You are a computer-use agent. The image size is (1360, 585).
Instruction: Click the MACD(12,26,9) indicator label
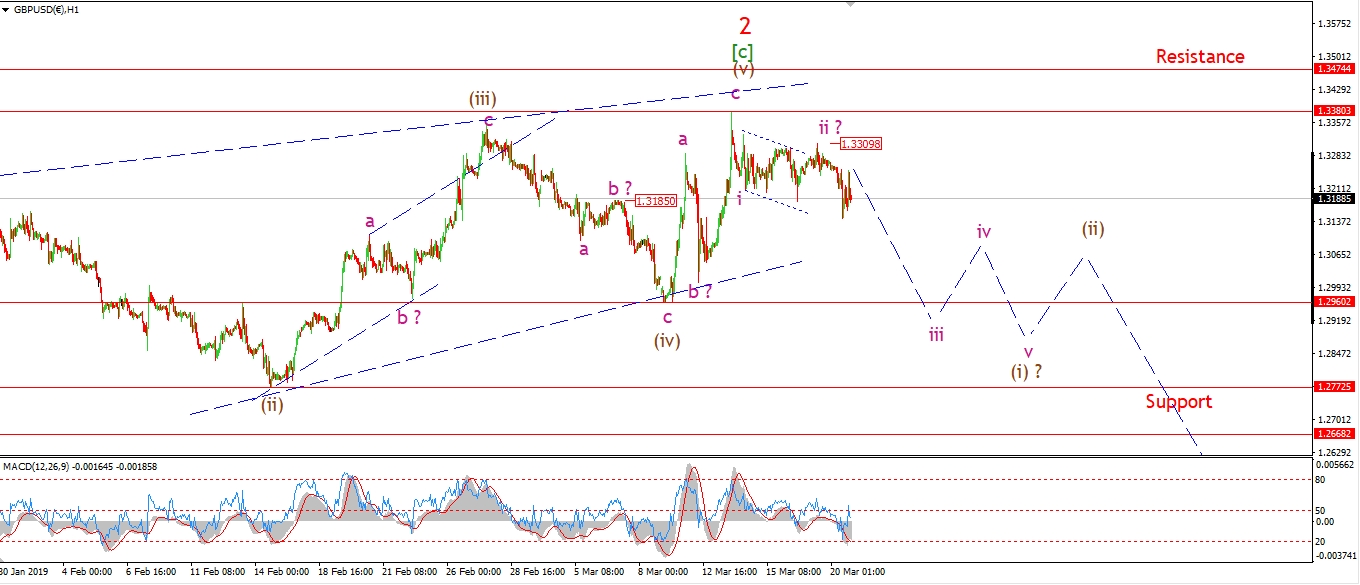[x=45, y=467]
